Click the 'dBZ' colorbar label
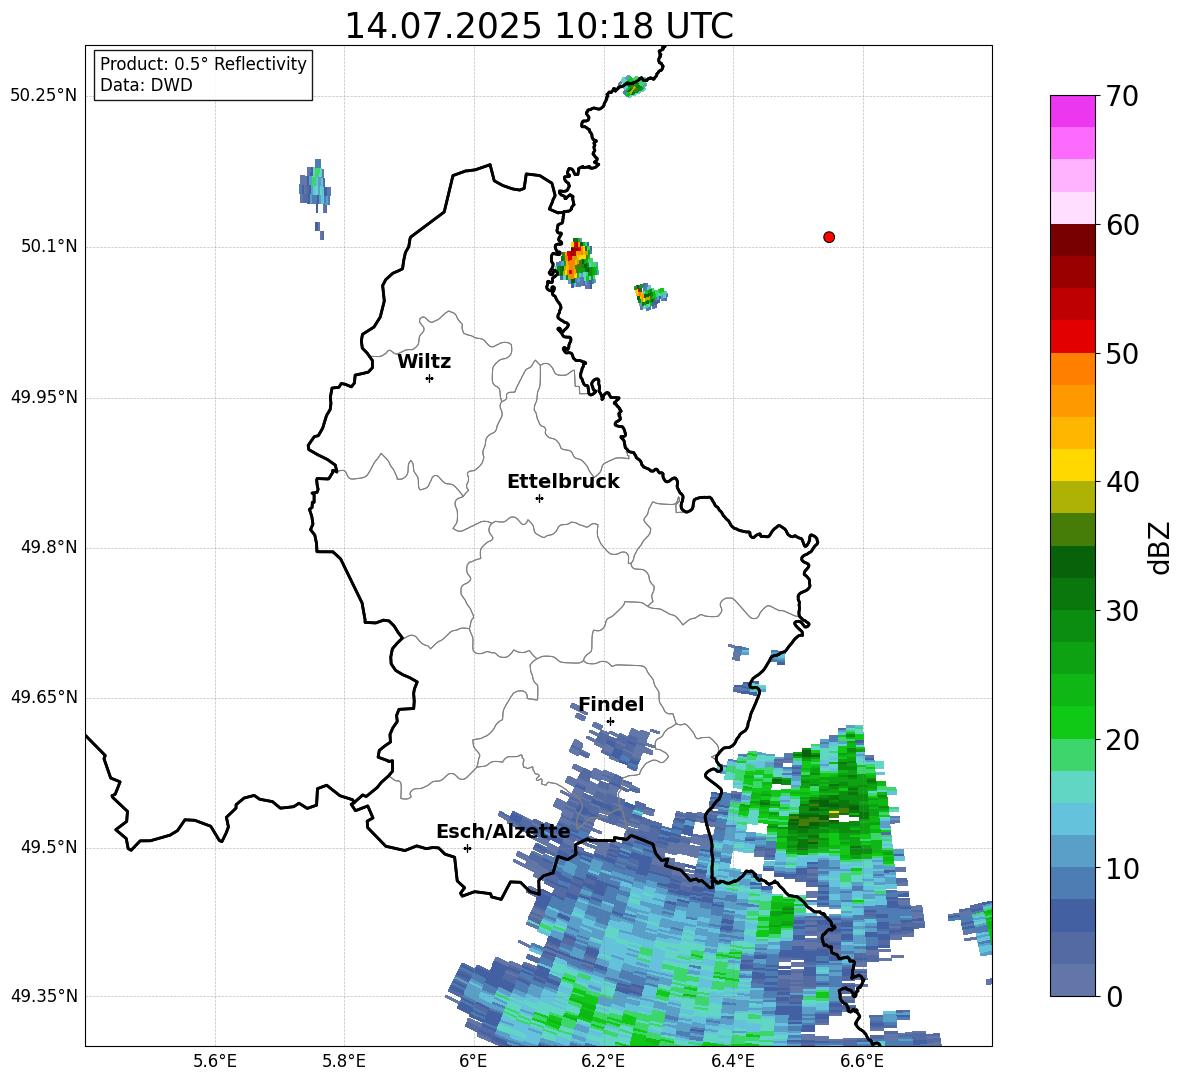This screenshot has width=1184, height=1081. click(1159, 548)
